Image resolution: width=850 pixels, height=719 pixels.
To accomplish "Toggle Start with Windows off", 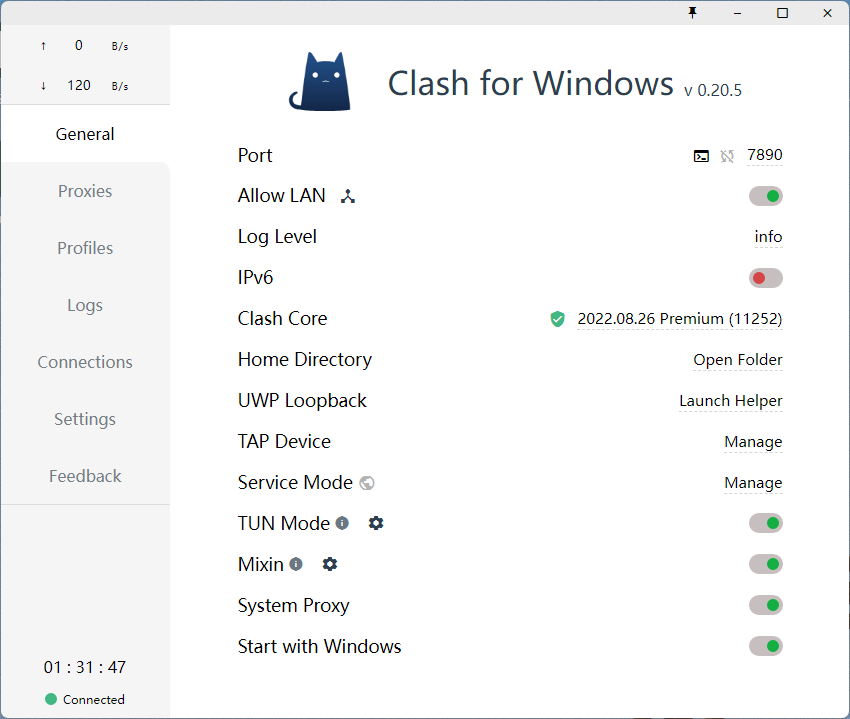I will (x=766, y=646).
